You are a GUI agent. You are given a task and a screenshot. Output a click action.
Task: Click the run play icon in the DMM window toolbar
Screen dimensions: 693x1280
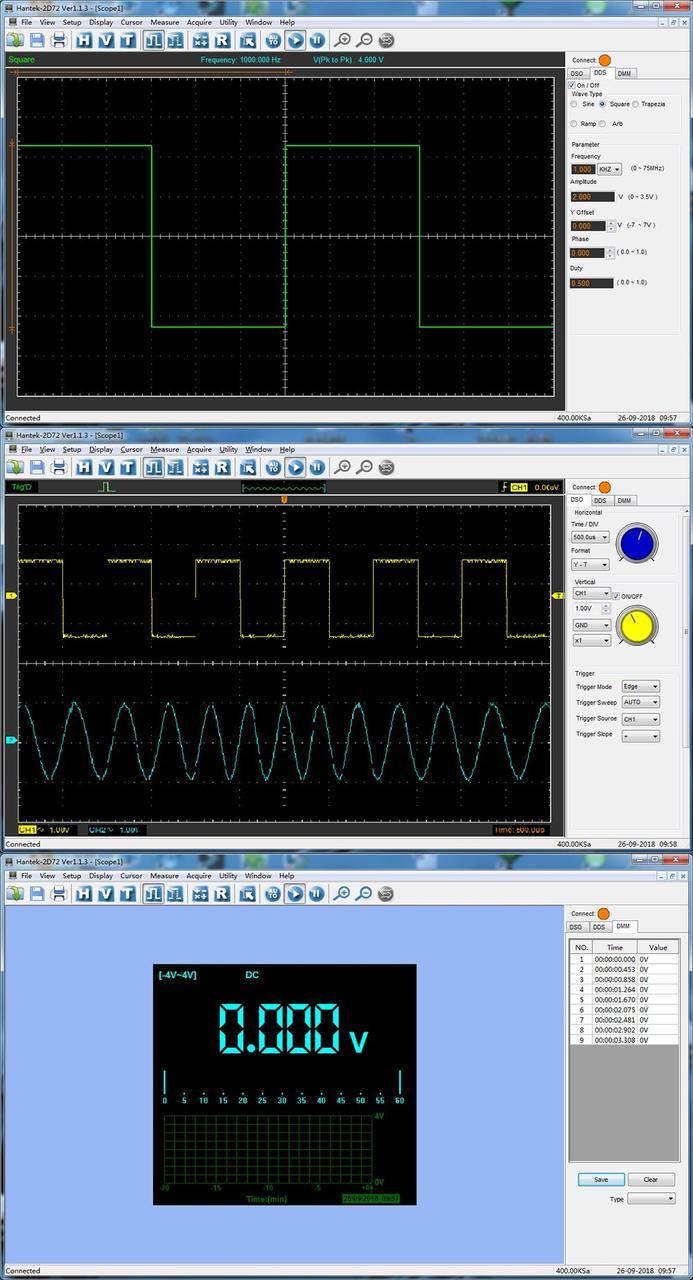pyautogui.click(x=295, y=893)
